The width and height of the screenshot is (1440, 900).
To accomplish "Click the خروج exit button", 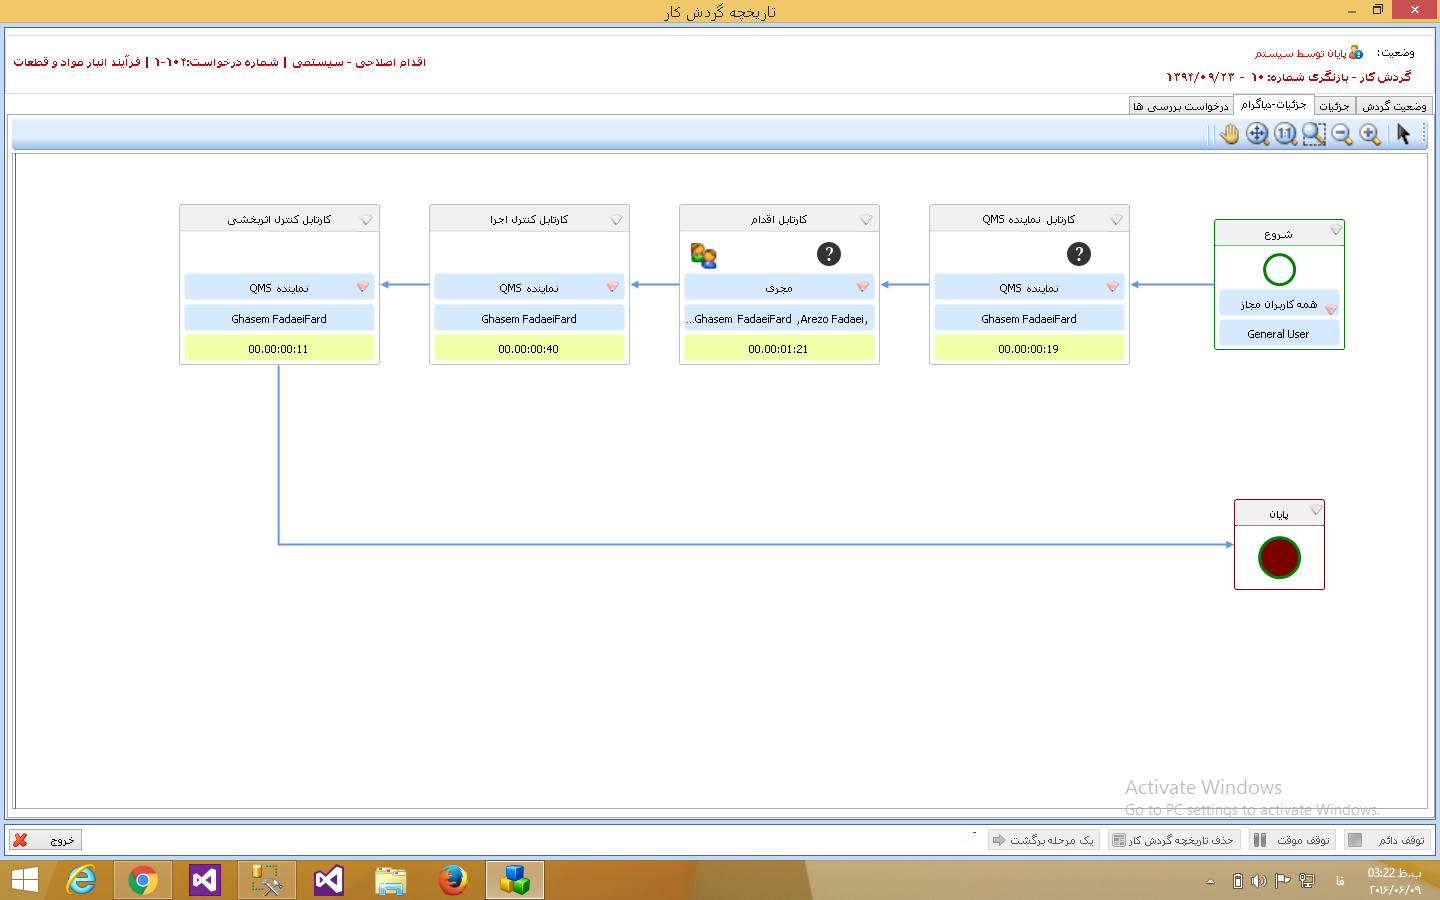I will [46, 840].
